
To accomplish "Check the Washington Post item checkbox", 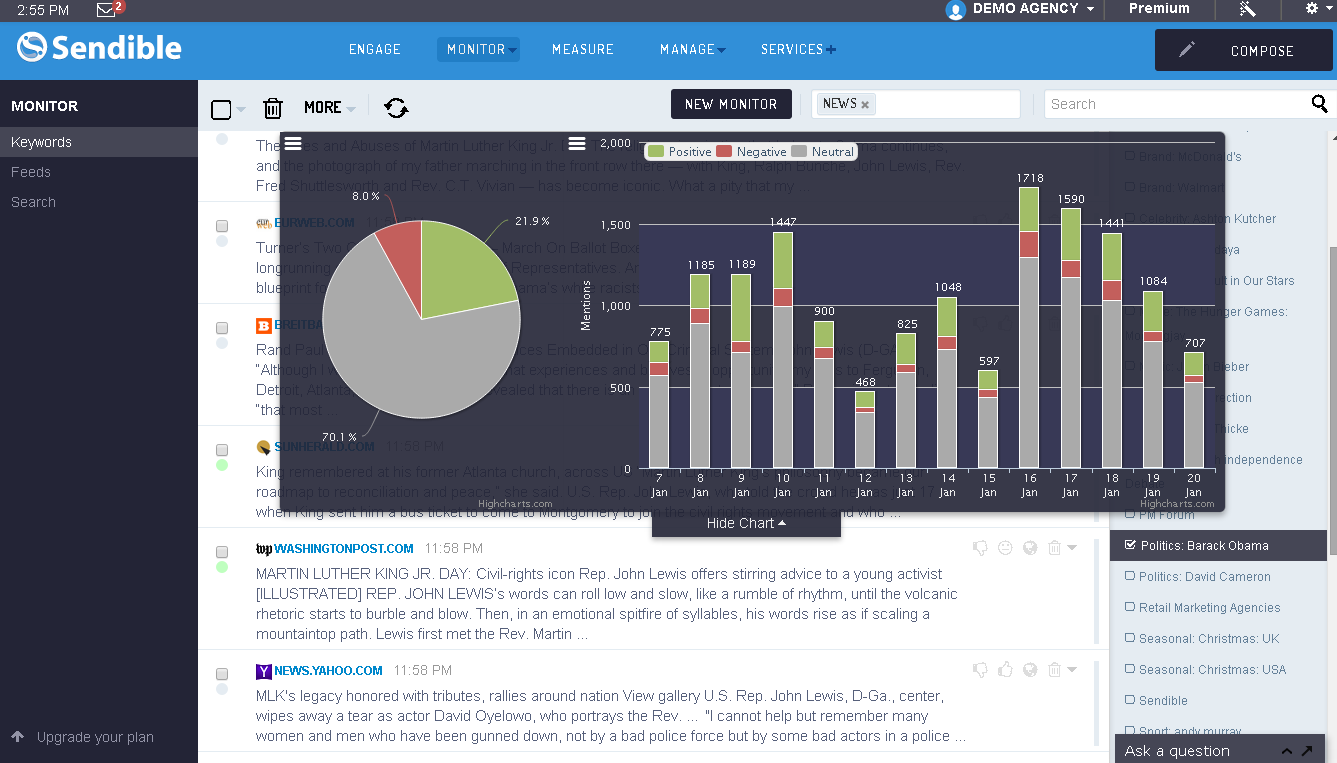I will click(x=222, y=552).
